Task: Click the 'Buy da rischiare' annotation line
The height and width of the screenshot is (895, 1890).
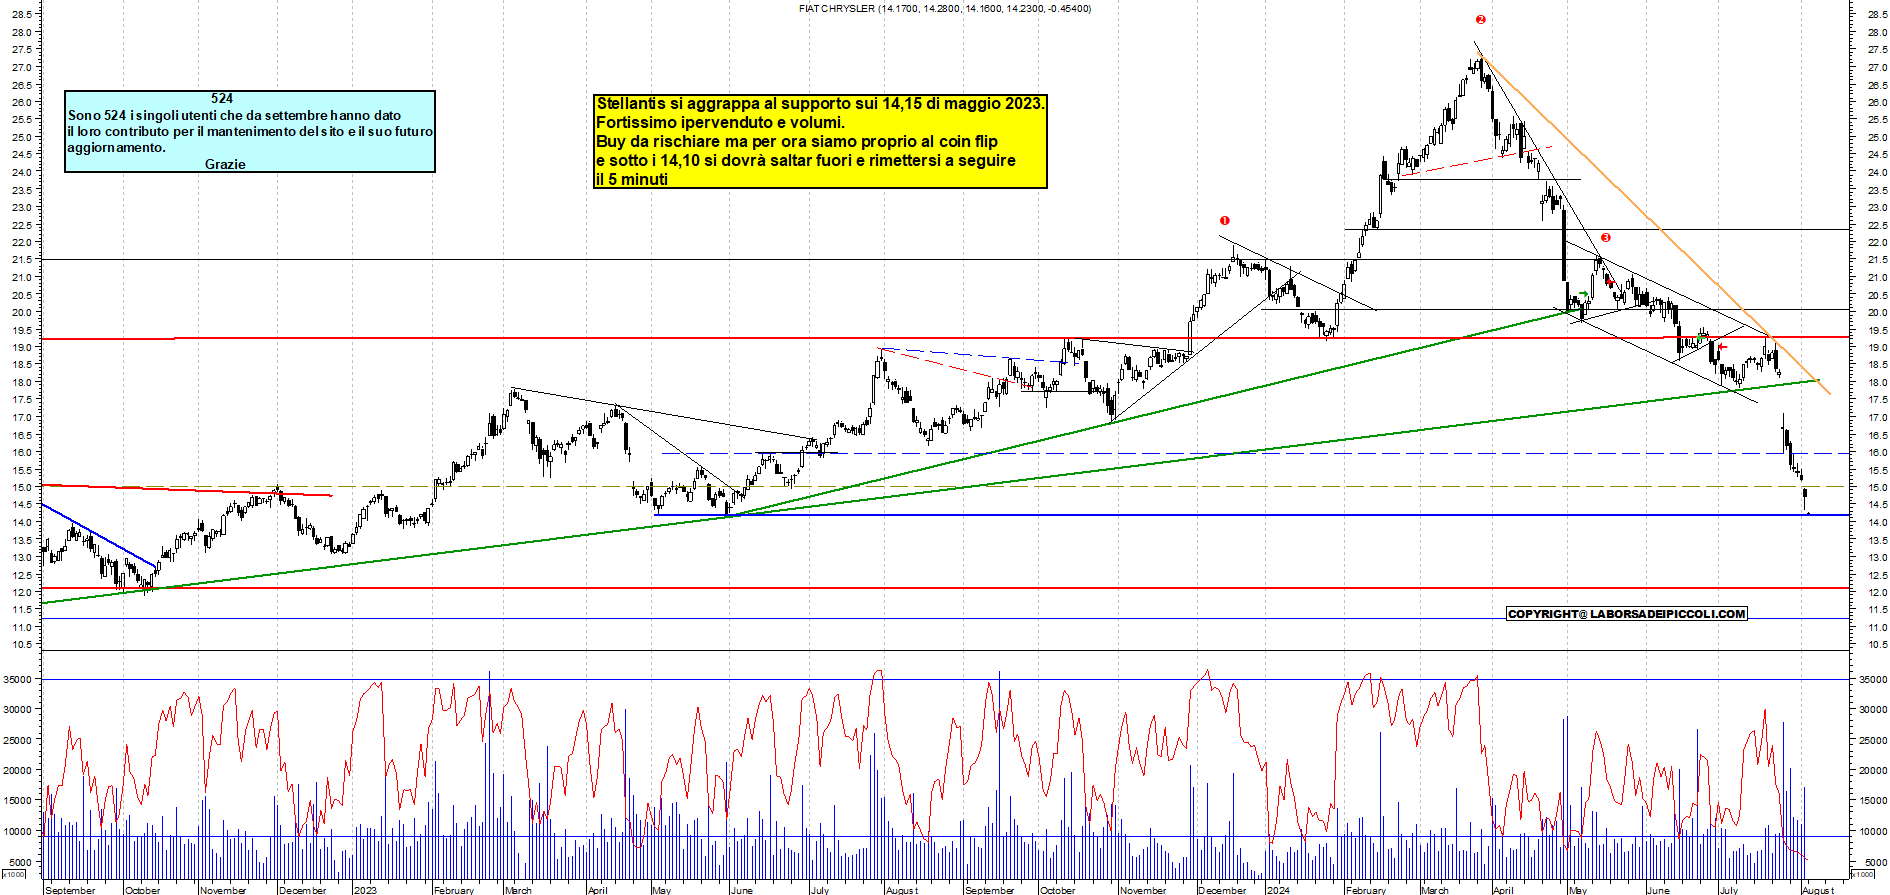Action: pyautogui.click(x=797, y=141)
